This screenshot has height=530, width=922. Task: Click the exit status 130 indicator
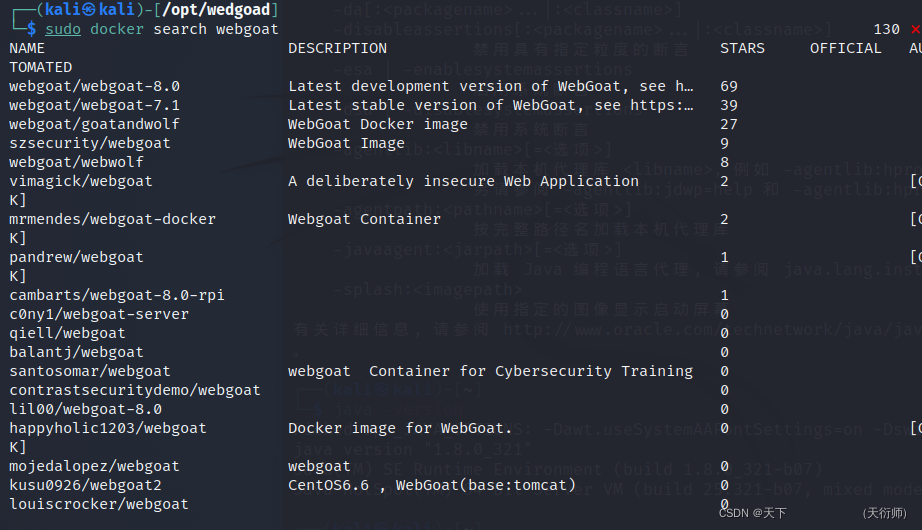pyautogui.click(x=887, y=29)
